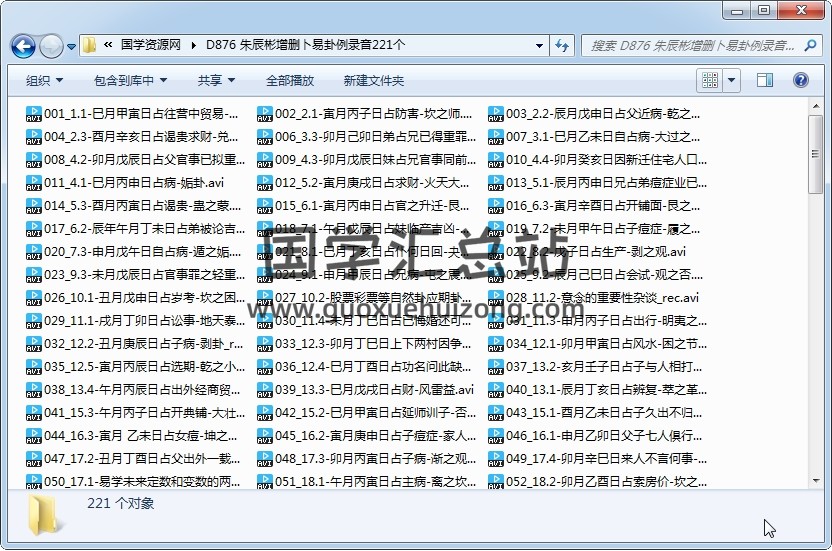Select AVI icon of file 012_5.2
The height and width of the screenshot is (551, 832).
point(264,183)
